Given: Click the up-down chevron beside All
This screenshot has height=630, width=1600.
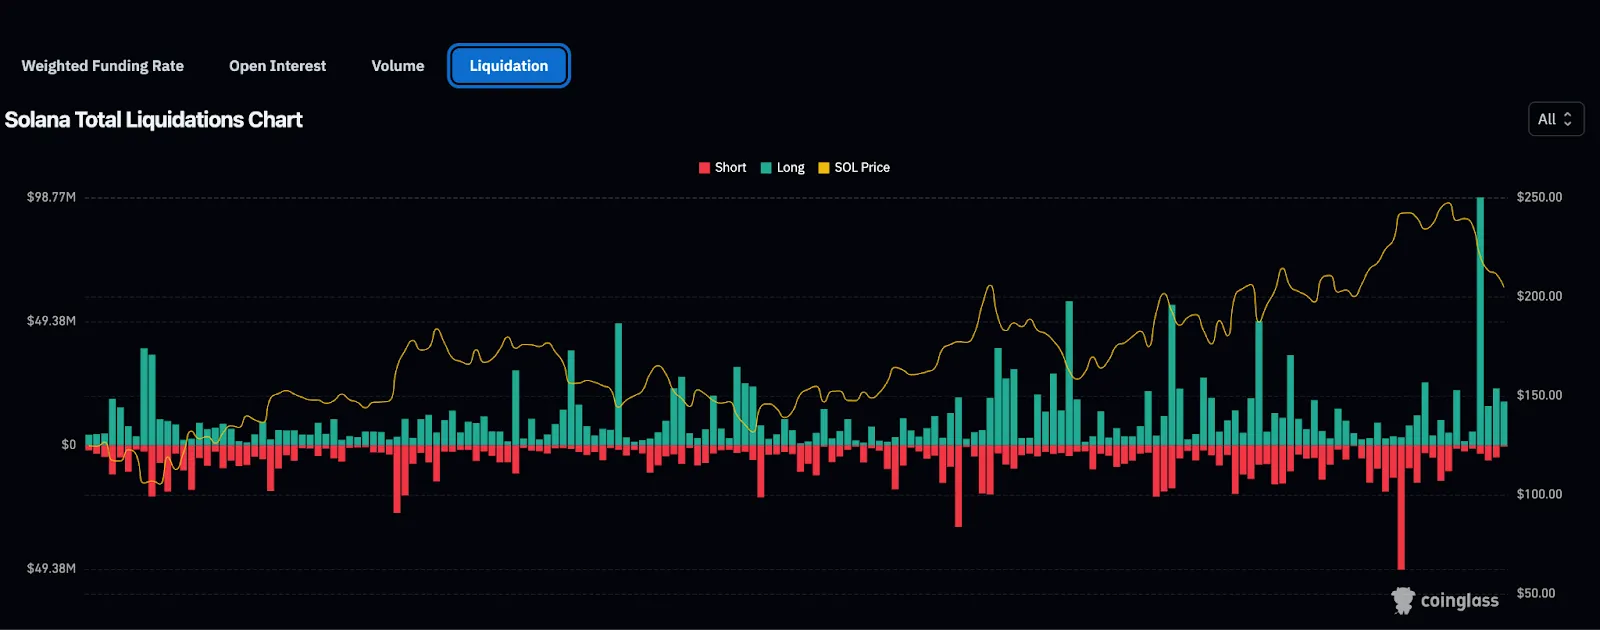Looking at the screenshot, I should coord(1568,119).
